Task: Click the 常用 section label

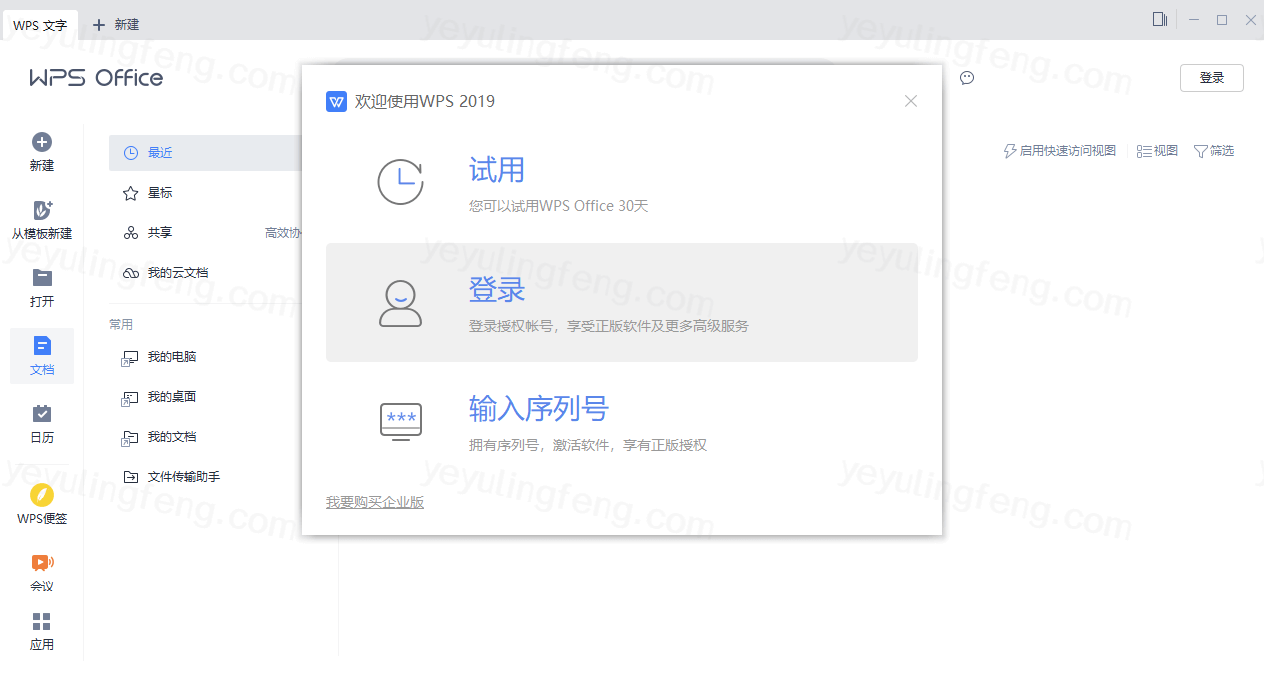Action: coord(121,325)
